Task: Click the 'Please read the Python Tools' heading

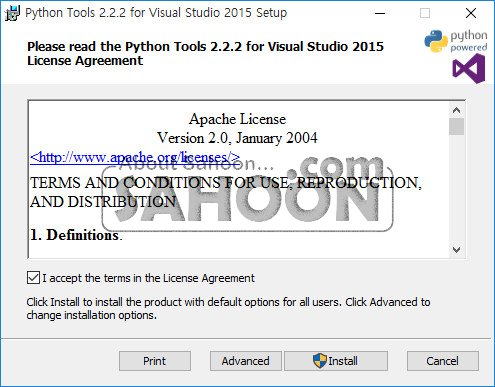Action: (205, 53)
